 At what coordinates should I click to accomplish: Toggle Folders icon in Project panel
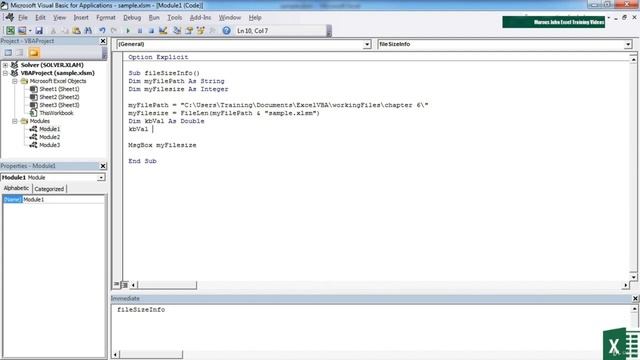click(x=34, y=53)
